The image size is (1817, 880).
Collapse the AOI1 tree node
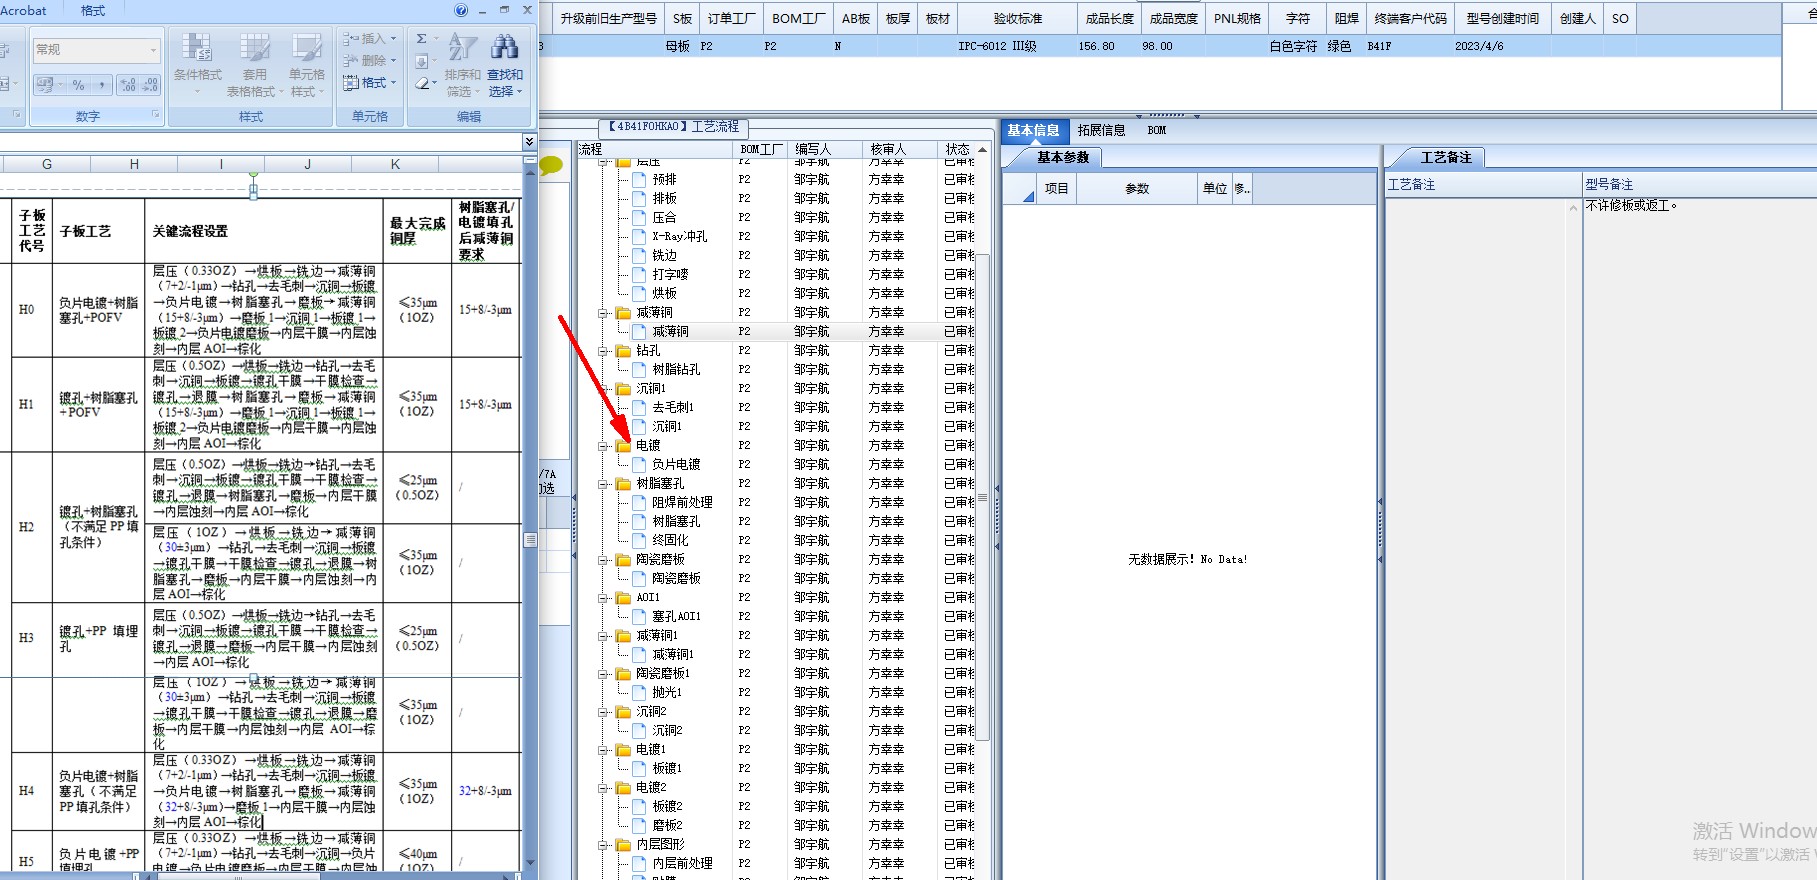(604, 598)
